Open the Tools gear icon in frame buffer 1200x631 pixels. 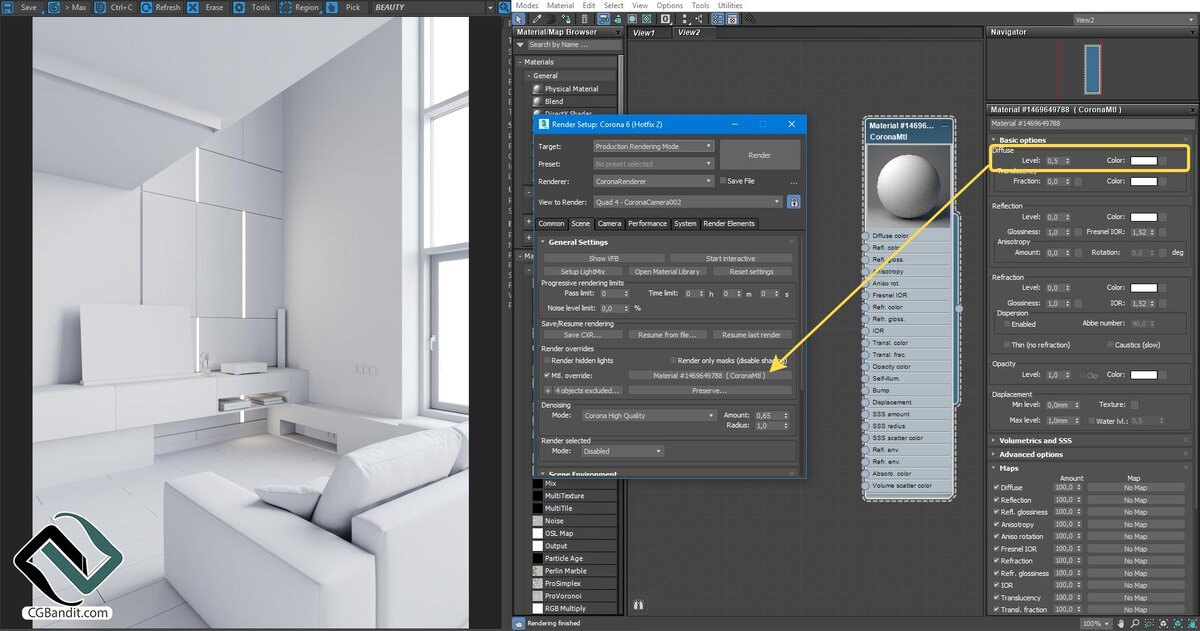239,7
